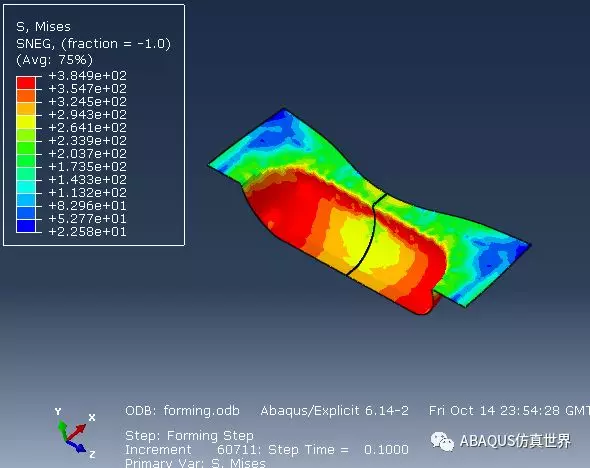The width and height of the screenshot is (590, 468).
Task: Click the cyan legend swatch near +1.132e+02
Action: (26, 187)
